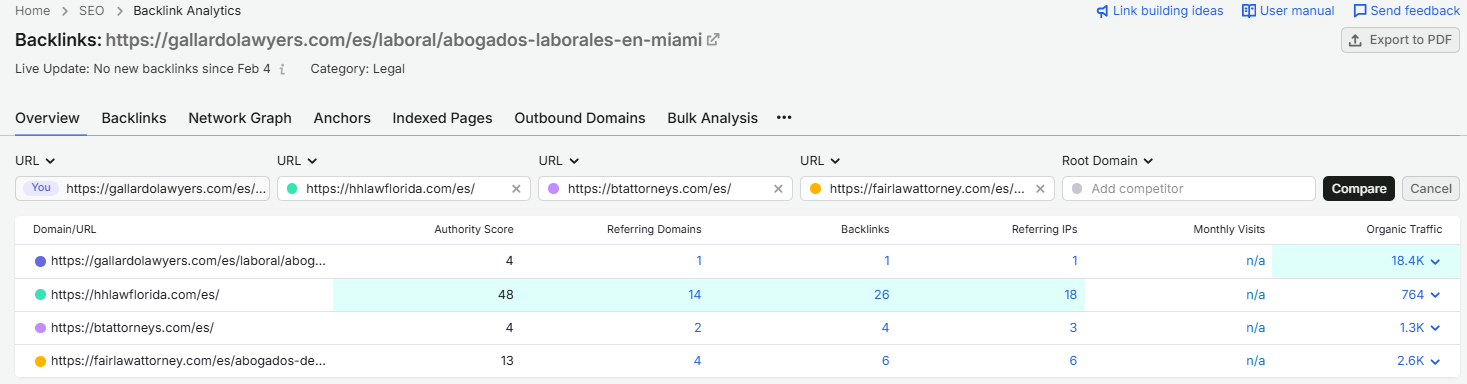Open the Bulk Analysis tab
1467x384 pixels.
coord(713,118)
